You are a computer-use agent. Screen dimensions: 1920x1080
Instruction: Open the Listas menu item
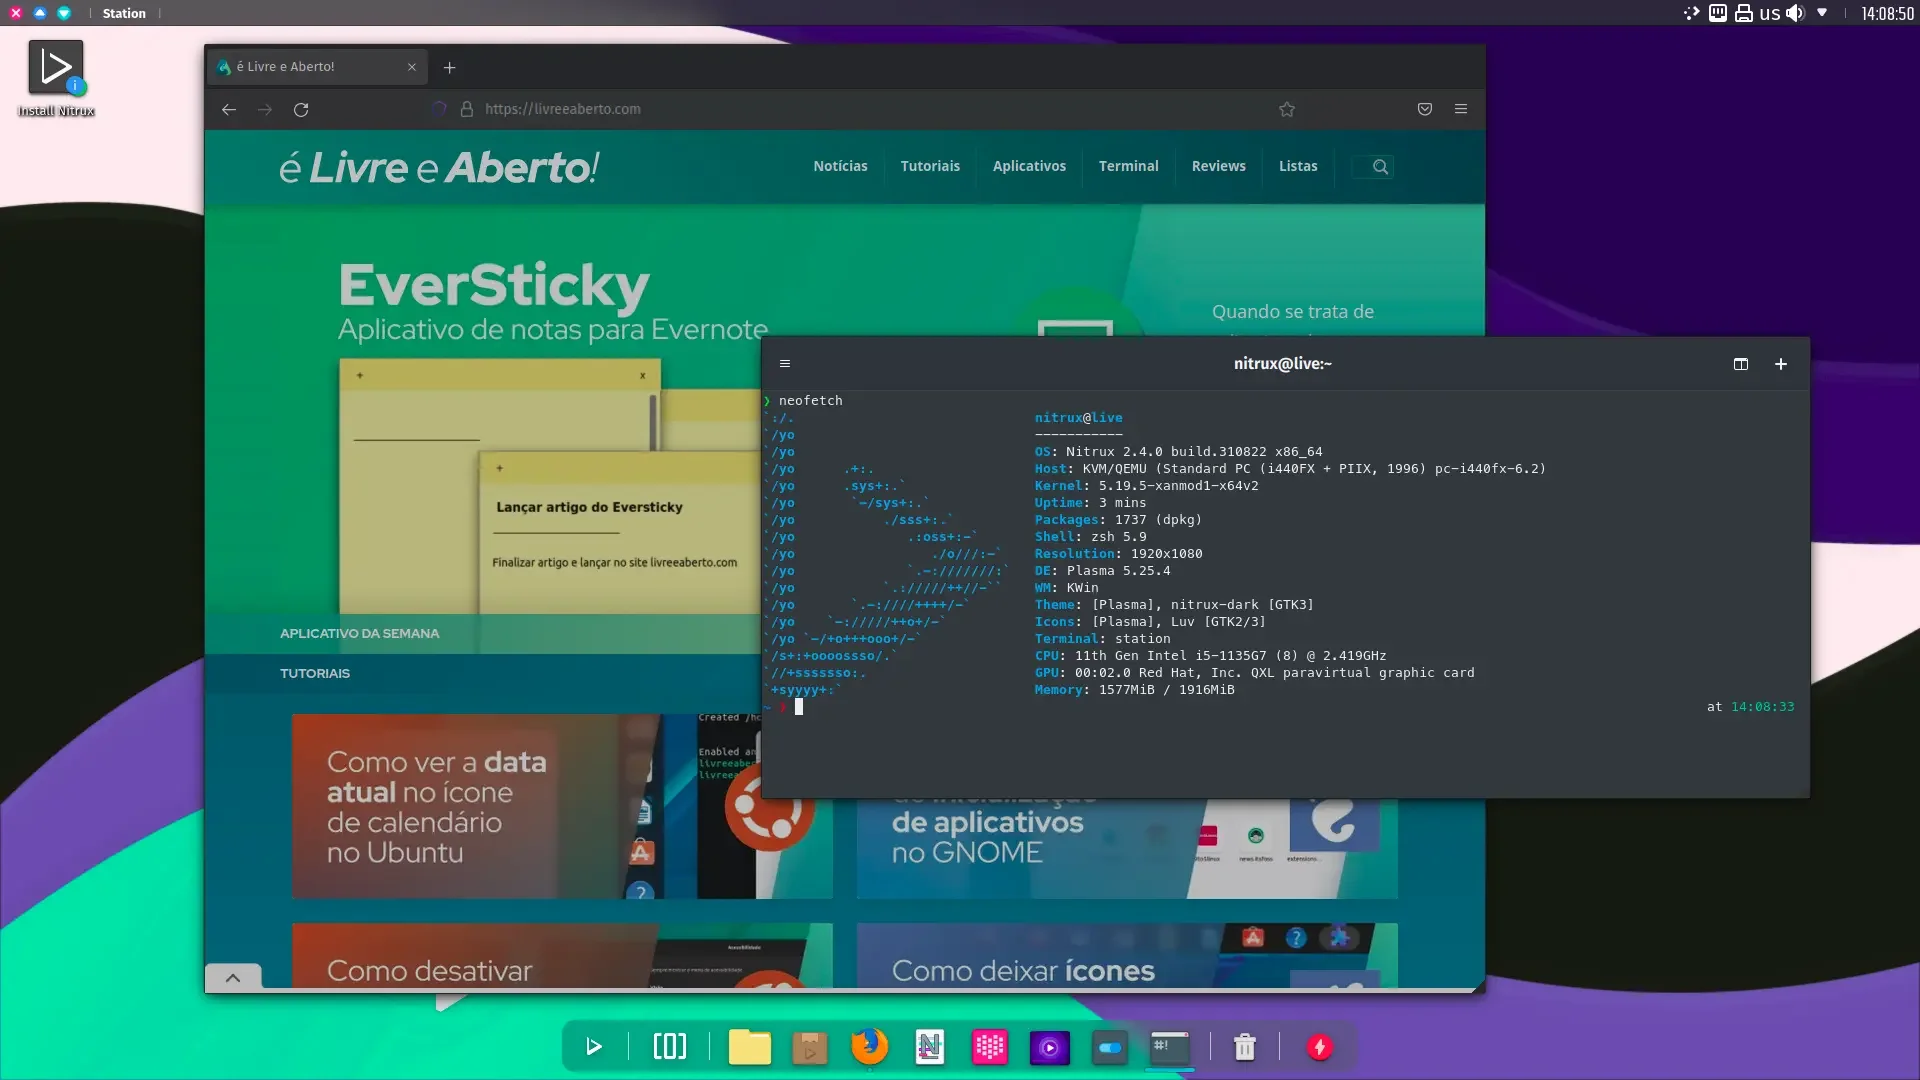click(1298, 166)
